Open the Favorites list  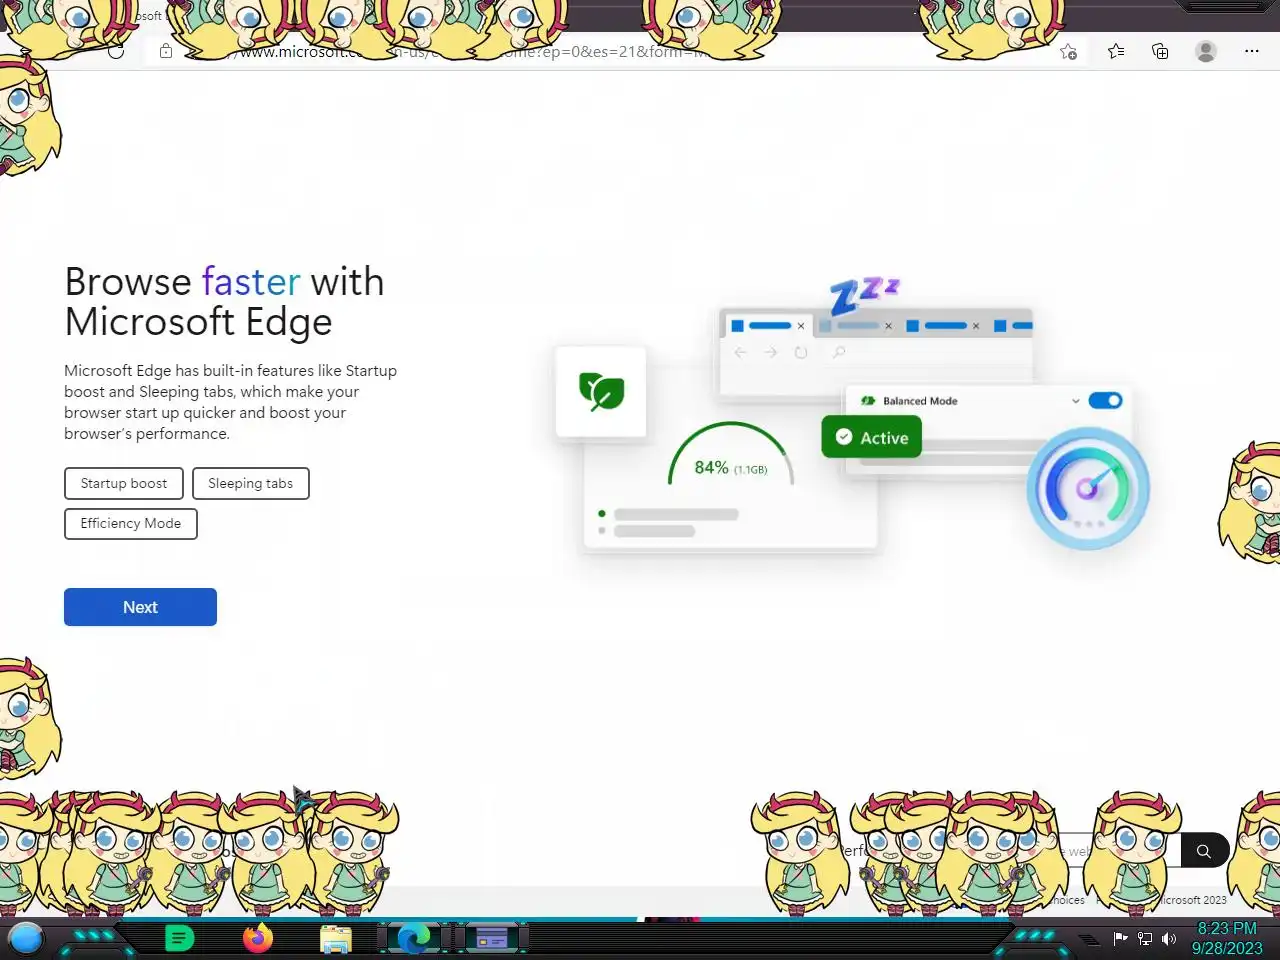(1116, 51)
